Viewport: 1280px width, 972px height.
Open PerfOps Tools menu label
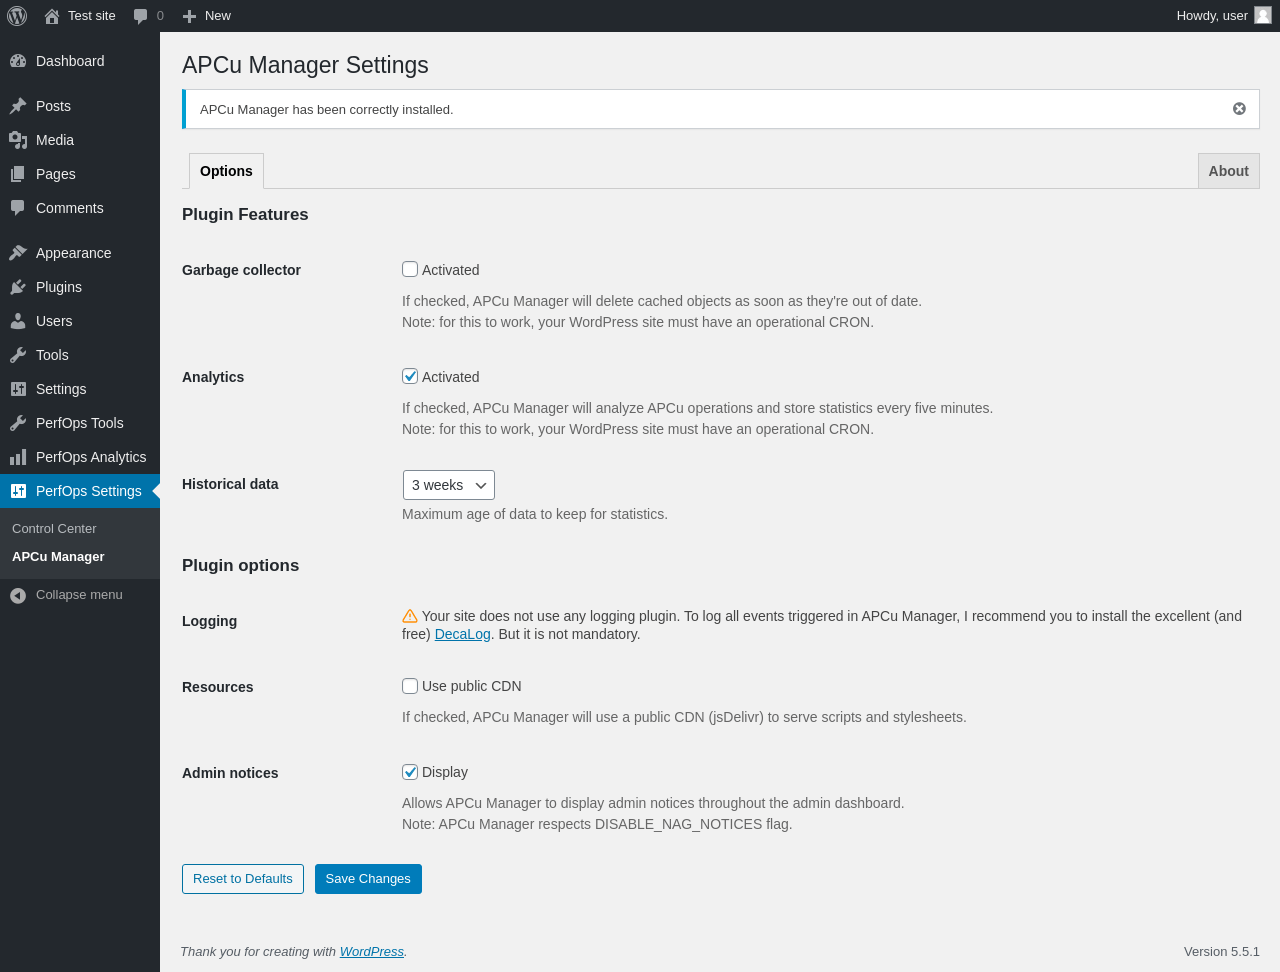(x=80, y=423)
